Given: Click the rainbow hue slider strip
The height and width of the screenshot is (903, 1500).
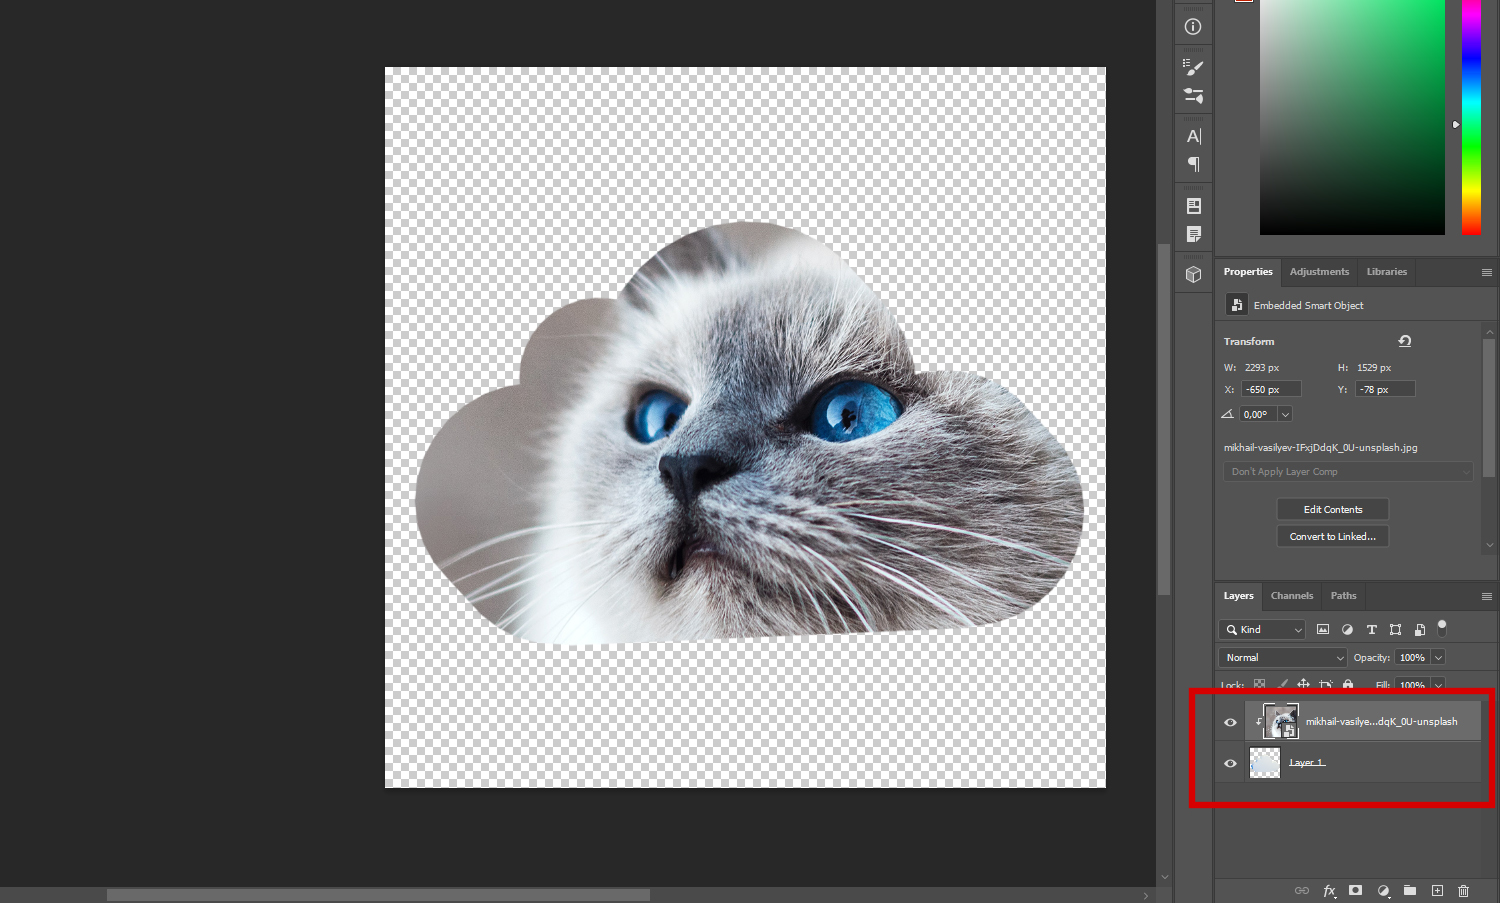Looking at the screenshot, I should 1471,117.
